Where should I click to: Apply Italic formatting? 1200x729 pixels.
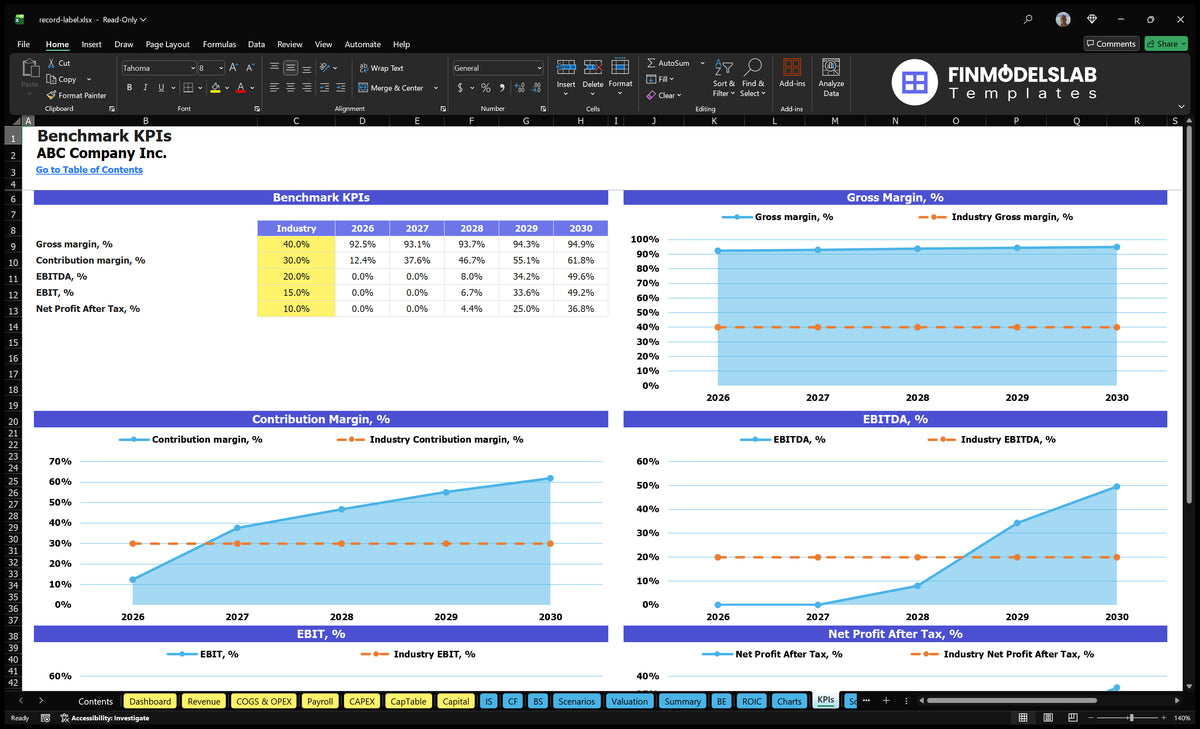[x=145, y=88]
